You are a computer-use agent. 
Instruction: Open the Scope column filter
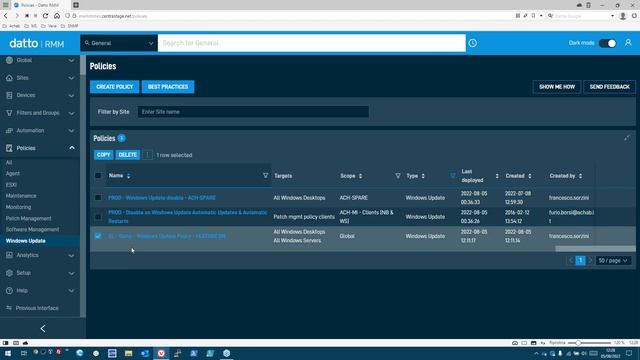[x=398, y=176]
